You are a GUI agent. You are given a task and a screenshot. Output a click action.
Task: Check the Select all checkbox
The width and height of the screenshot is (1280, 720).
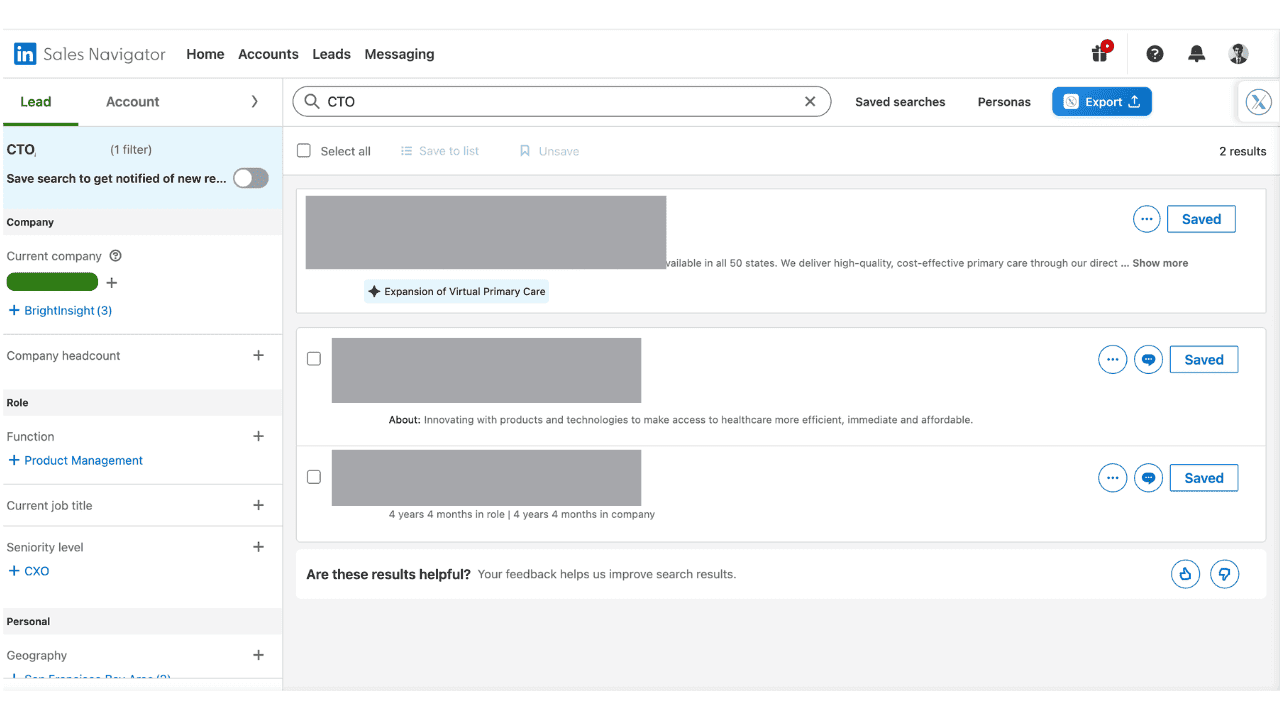[303, 150]
